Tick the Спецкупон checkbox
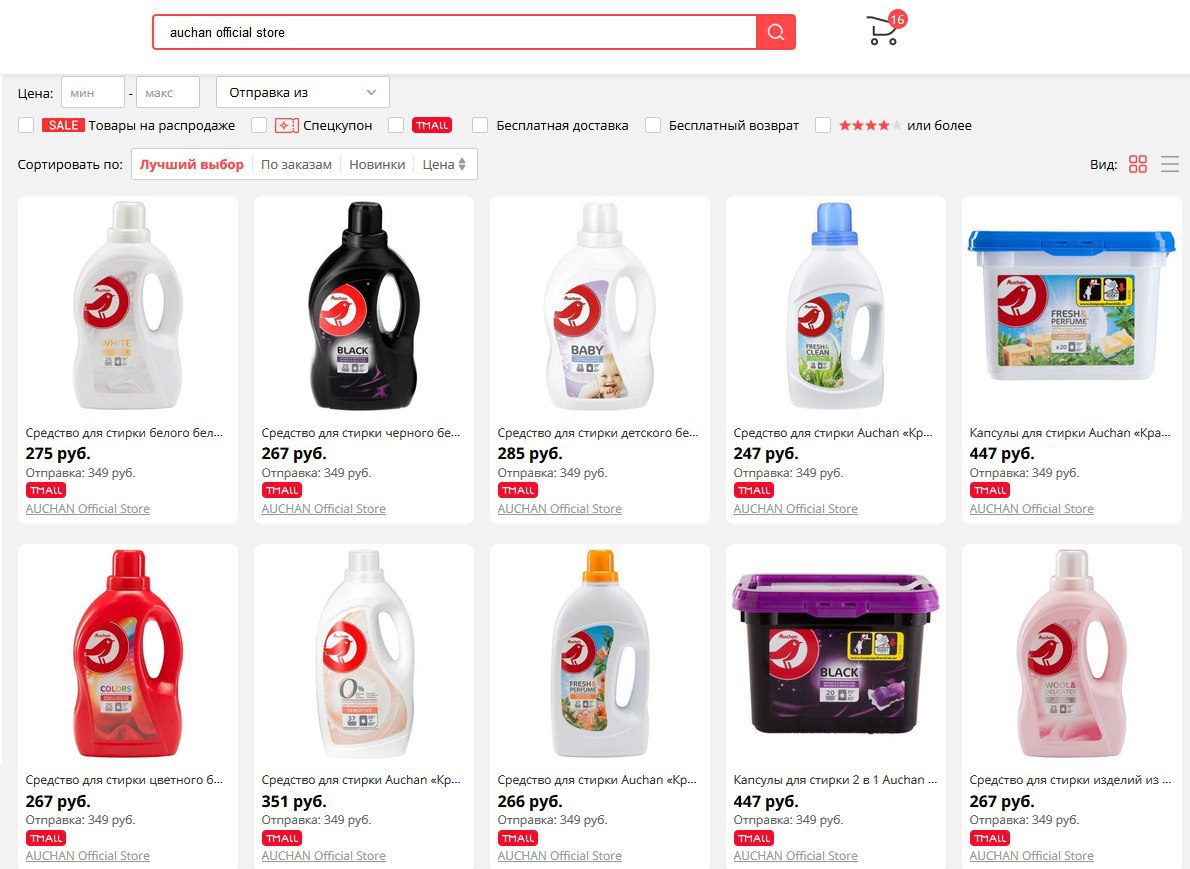Viewport: 1190px width, 869px height. pyautogui.click(x=259, y=125)
